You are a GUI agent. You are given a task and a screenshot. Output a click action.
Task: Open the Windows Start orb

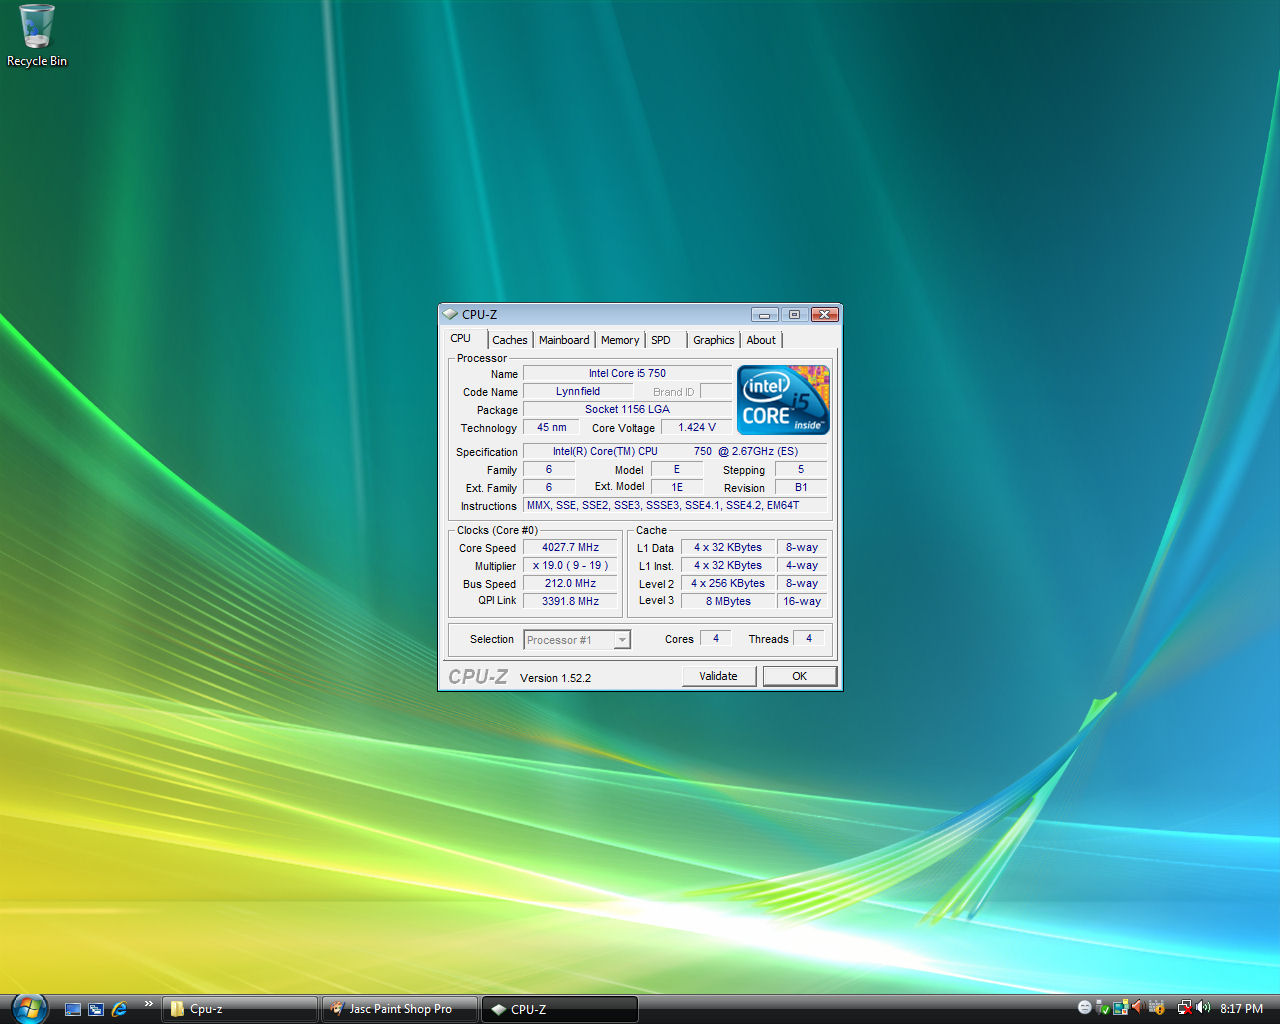tap(29, 1008)
